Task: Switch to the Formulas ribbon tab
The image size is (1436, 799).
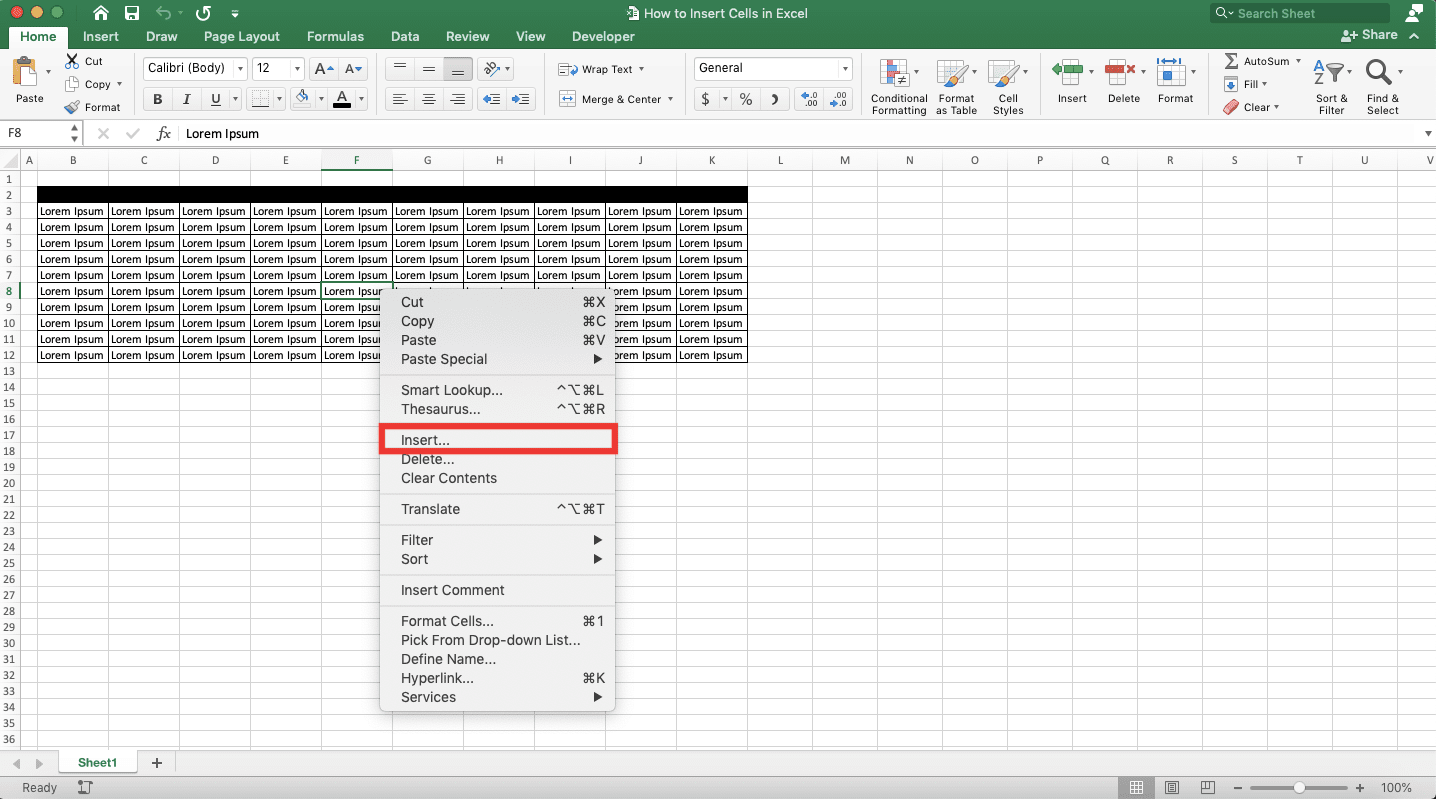Action: [335, 36]
